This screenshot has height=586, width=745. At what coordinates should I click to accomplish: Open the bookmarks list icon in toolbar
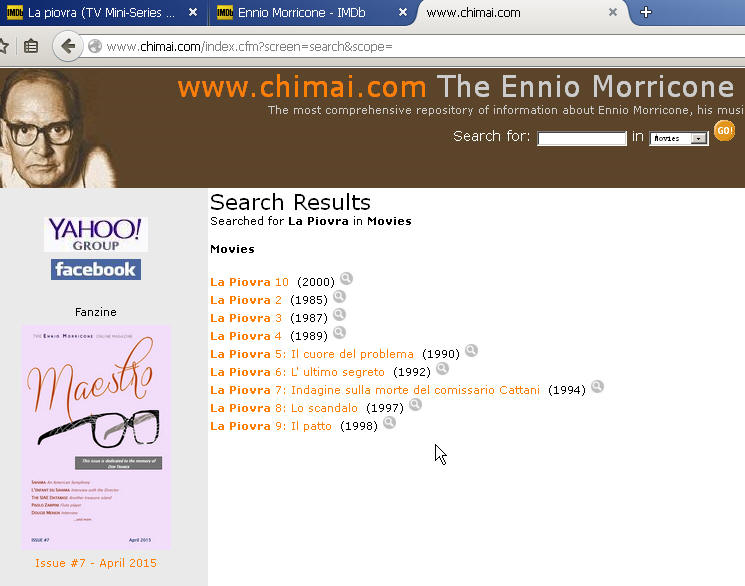click(x=31, y=47)
